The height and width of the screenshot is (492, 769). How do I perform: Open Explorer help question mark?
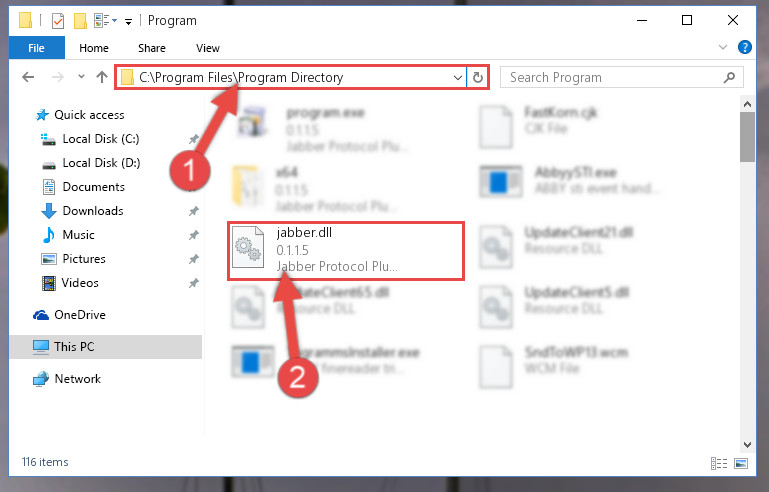(744, 48)
